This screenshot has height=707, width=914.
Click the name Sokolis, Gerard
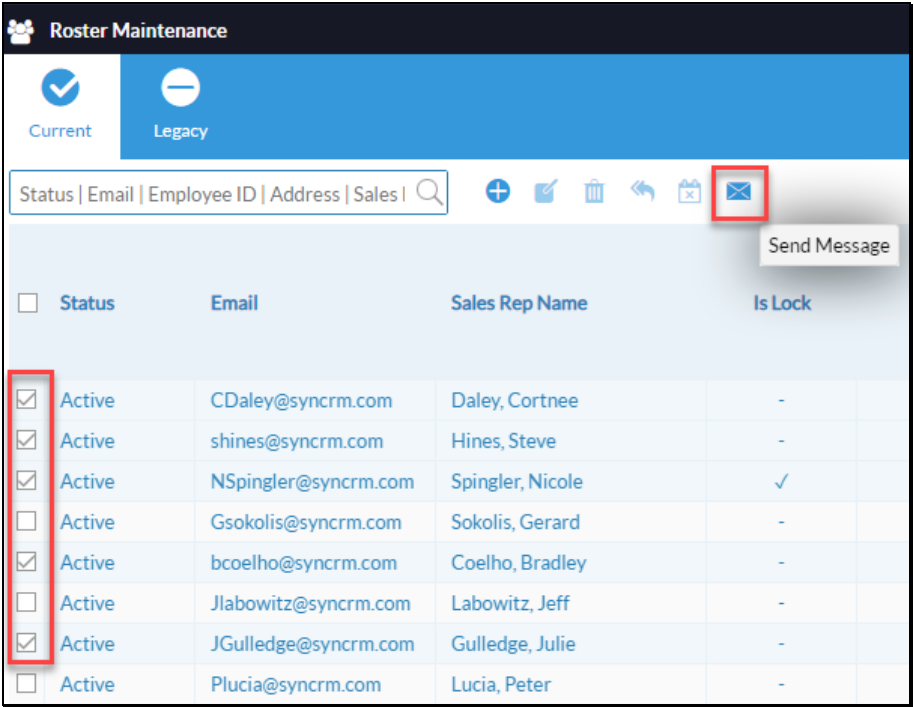click(x=516, y=522)
